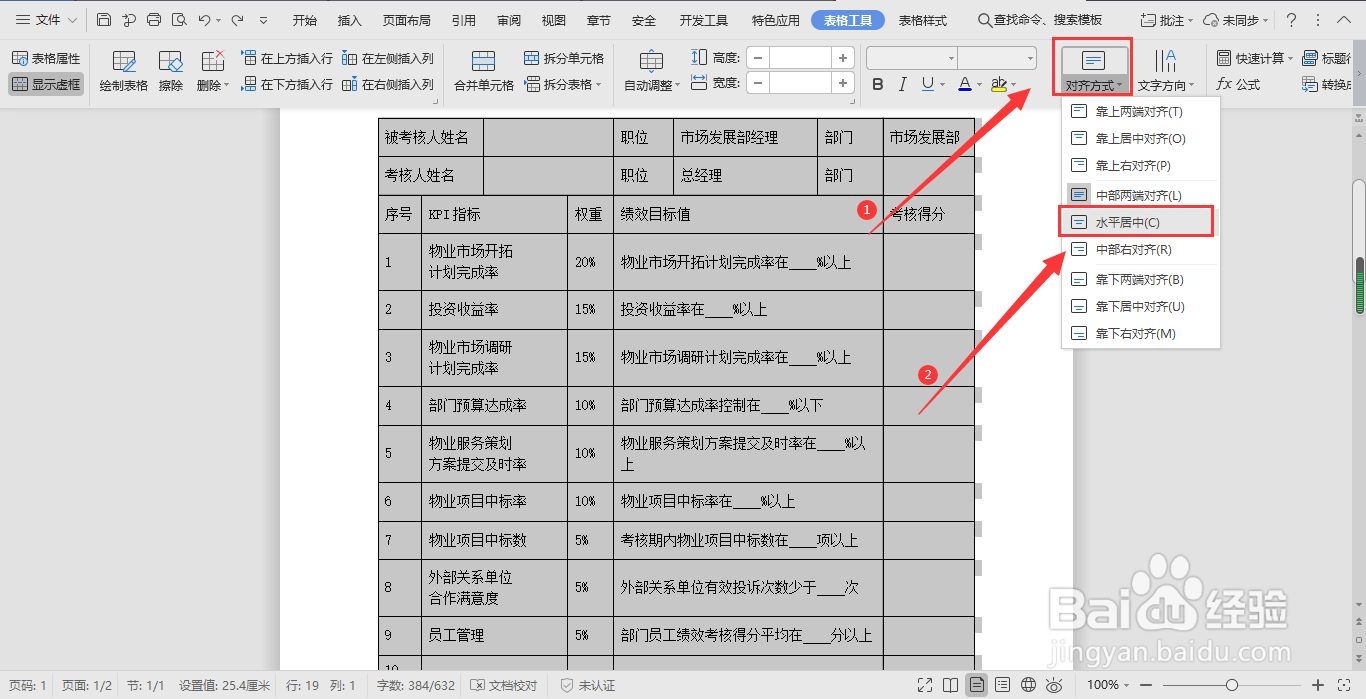This screenshot has width=1366, height=699.
Task: Click the Print icon in quick toolbar
Action: tap(154, 20)
